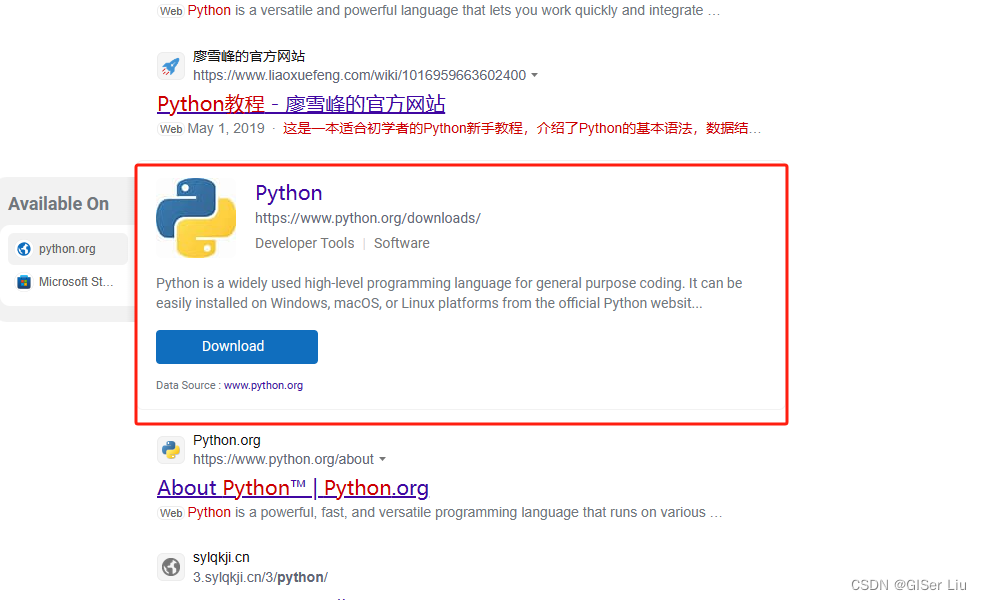
Task: Expand the liaoxuefeng URL dropdown arrow
Action: click(x=534, y=75)
